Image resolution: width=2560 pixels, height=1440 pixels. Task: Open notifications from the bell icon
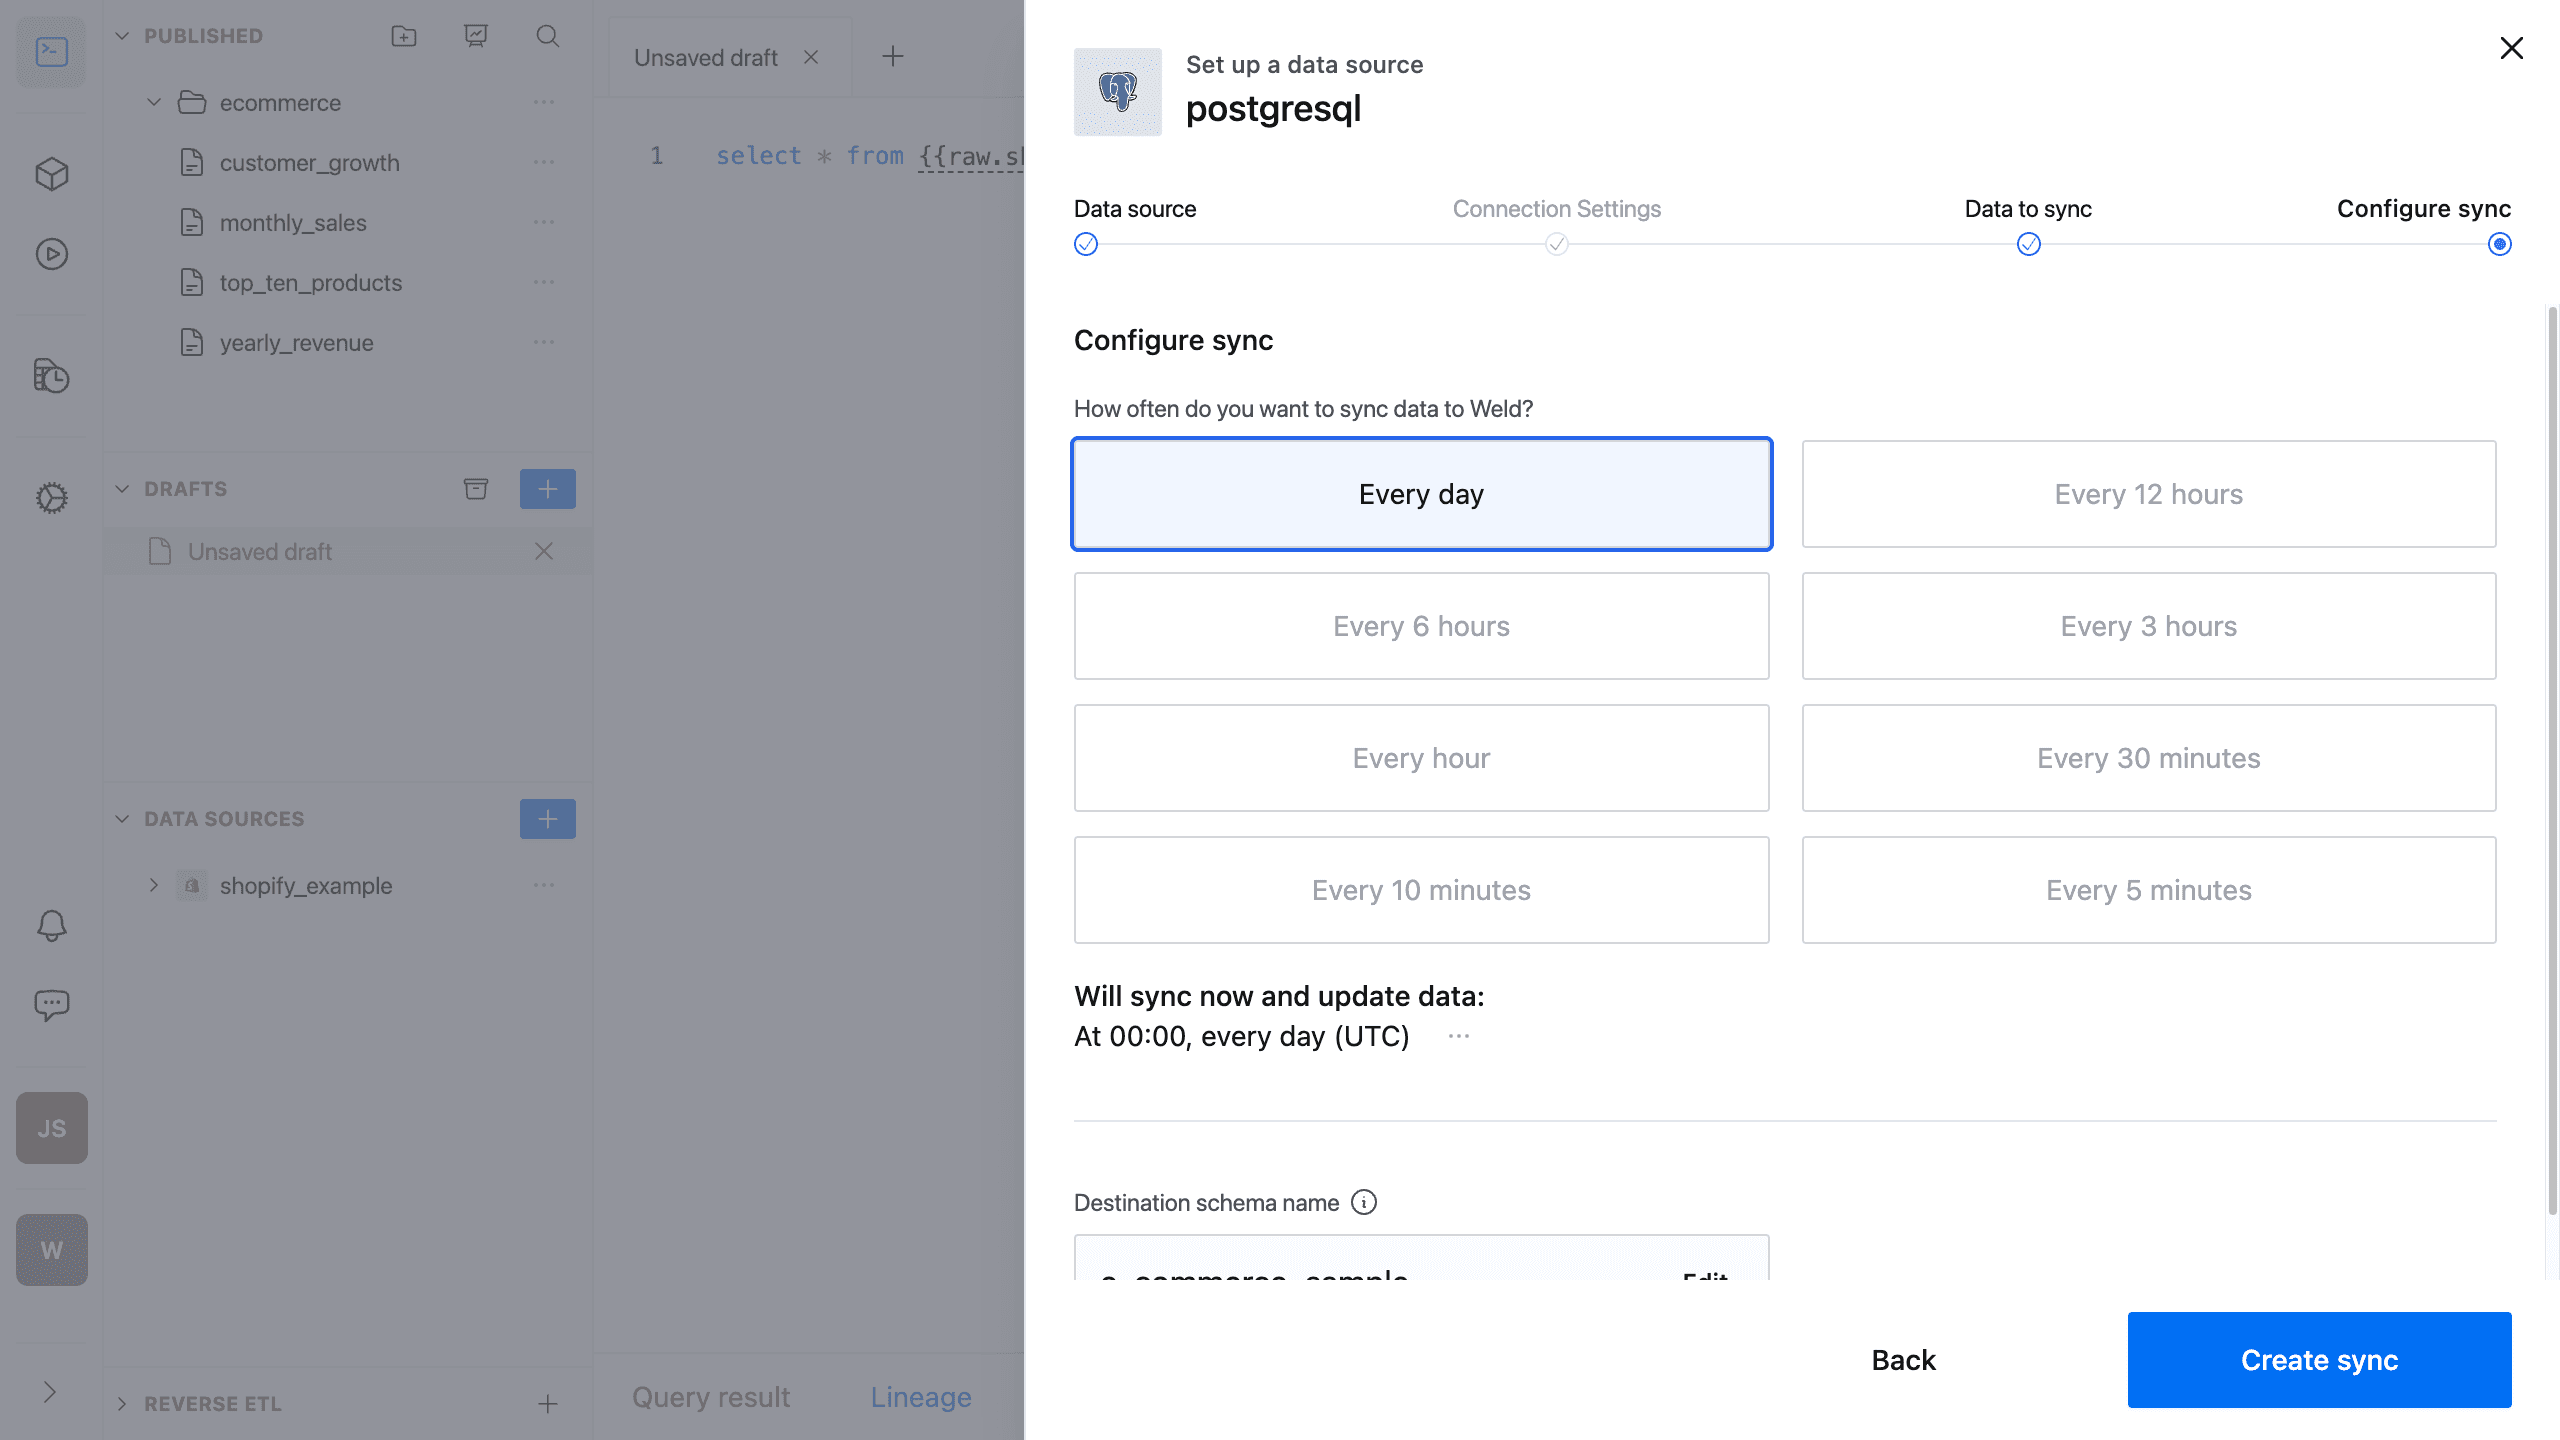coord(51,925)
